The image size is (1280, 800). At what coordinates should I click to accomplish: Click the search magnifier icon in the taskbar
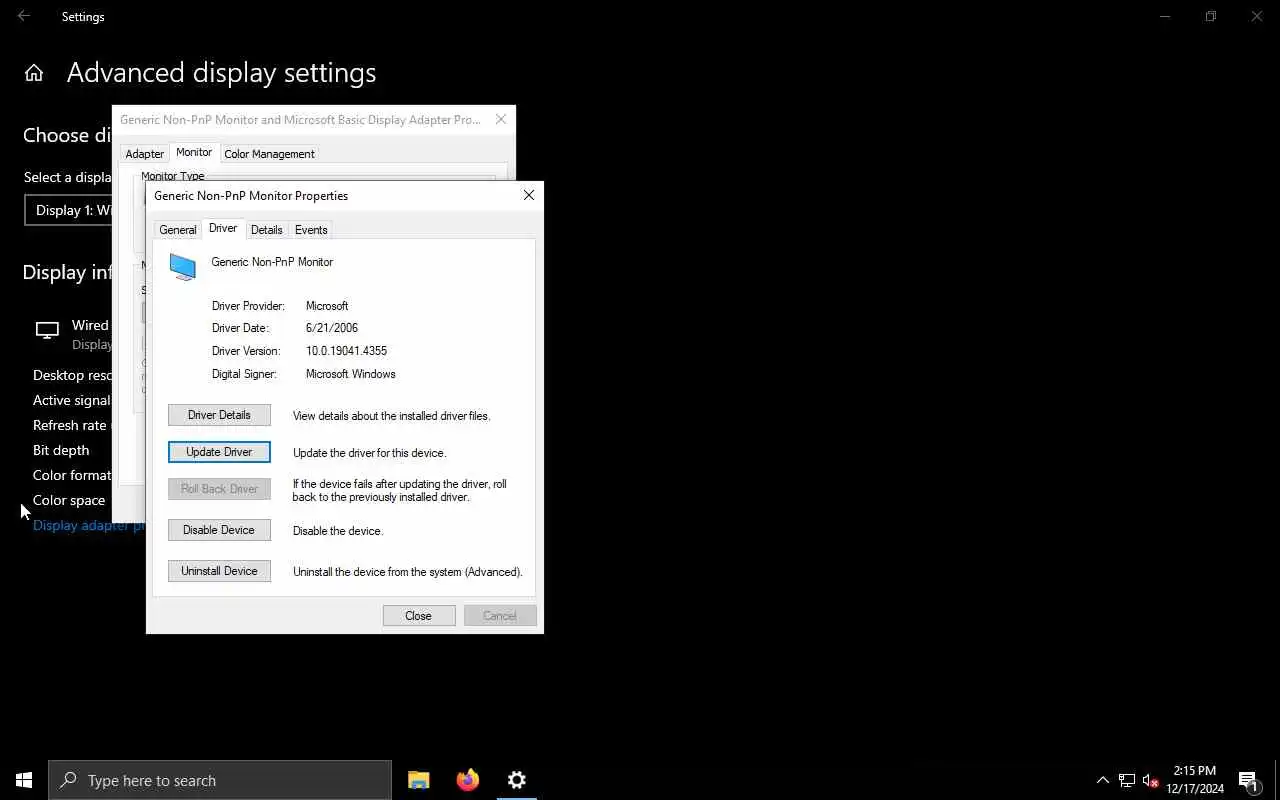click(x=68, y=780)
